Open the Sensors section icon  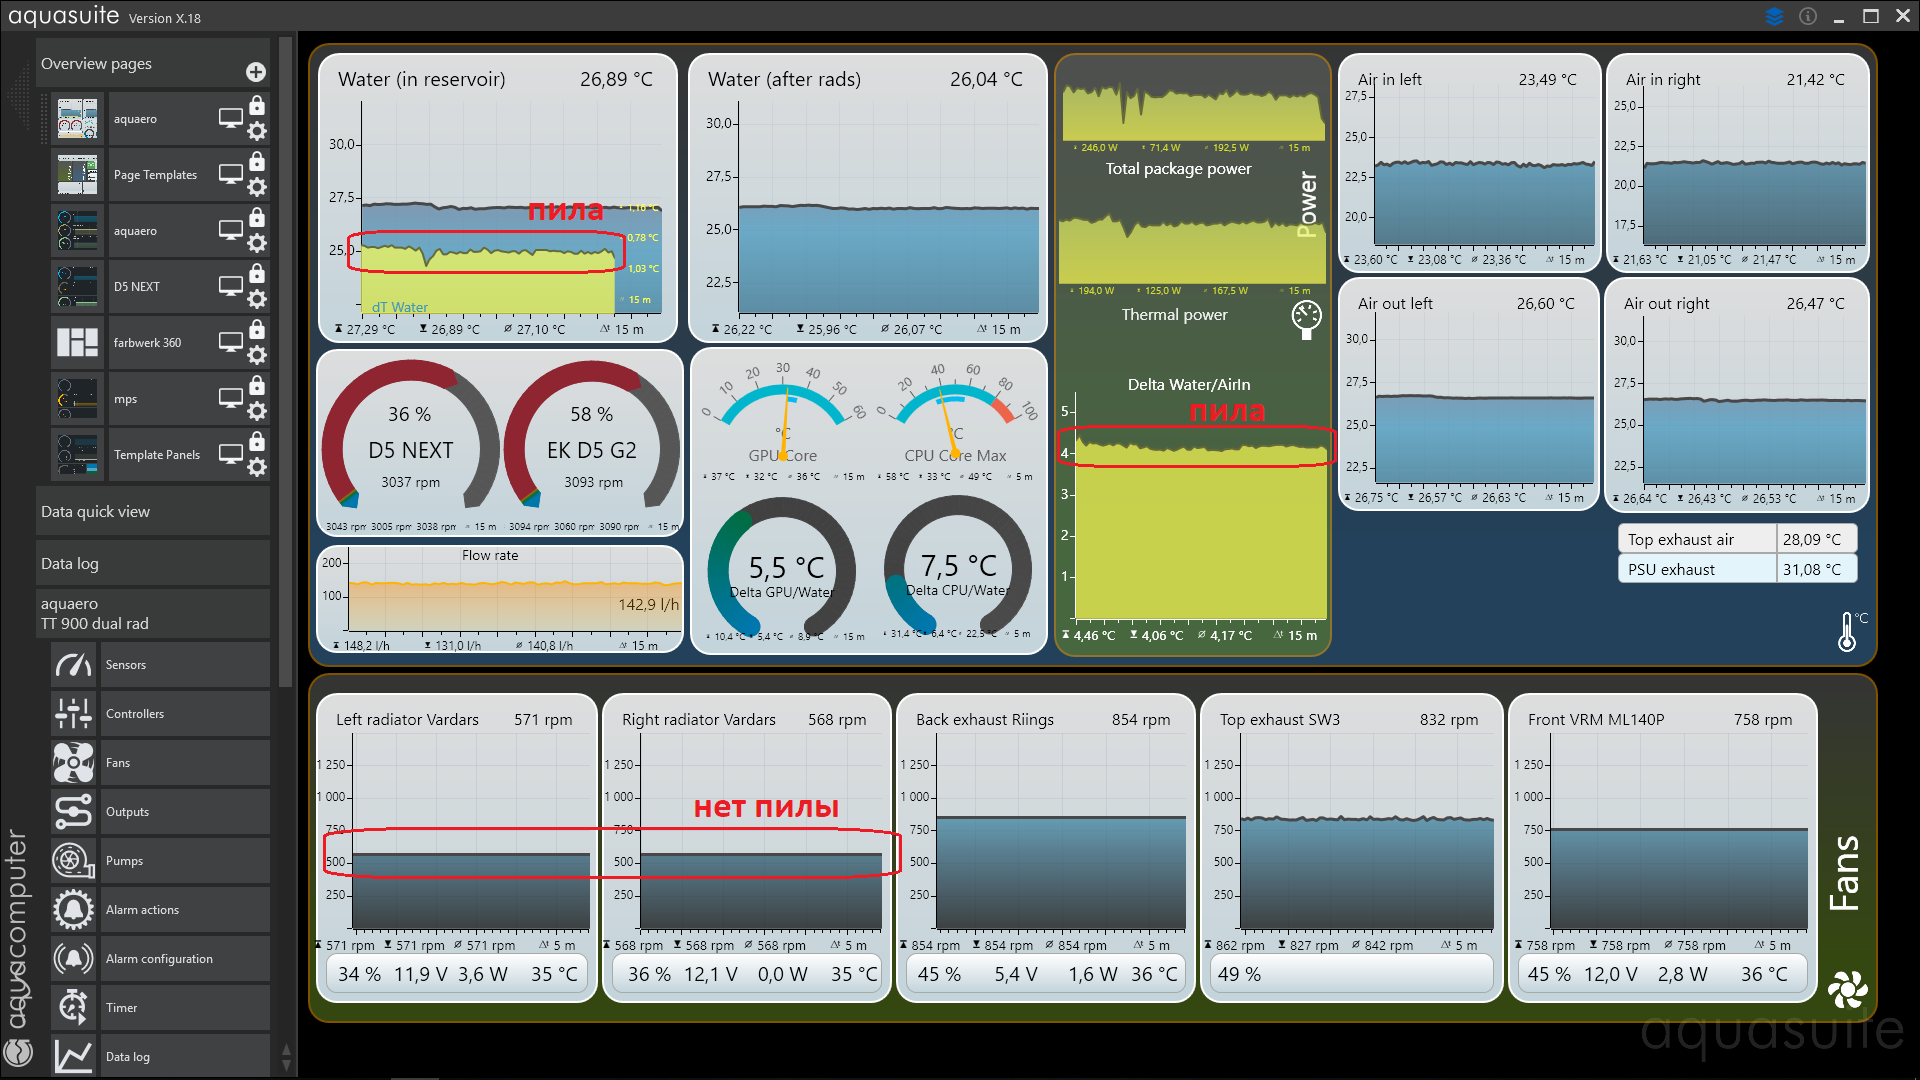pyautogui.click(x=74, y=665)
